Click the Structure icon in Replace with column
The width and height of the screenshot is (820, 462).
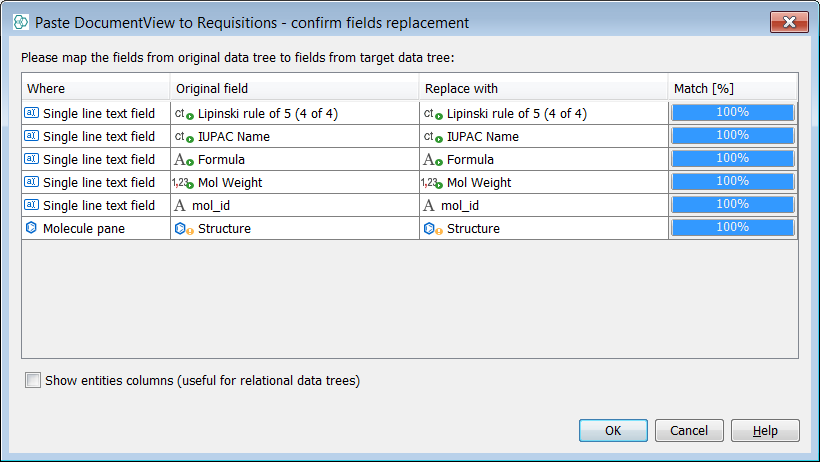pyautogui.click(x=433, y=229)
